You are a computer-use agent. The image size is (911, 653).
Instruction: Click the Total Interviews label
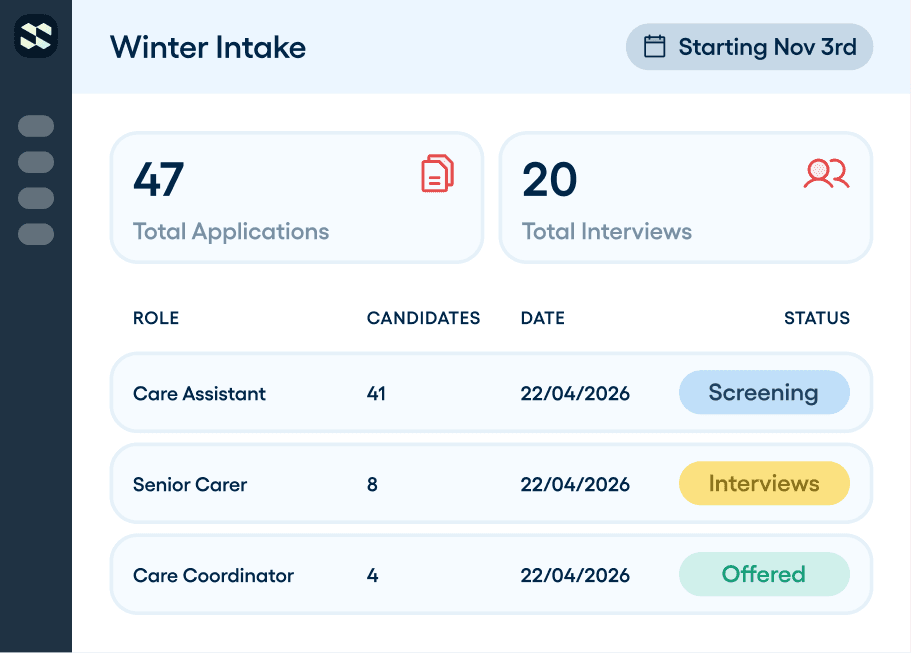[607, 232]
